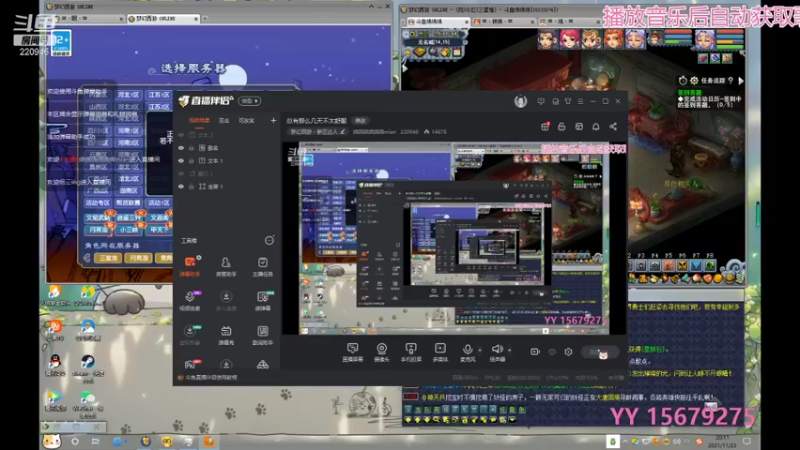Image resolution: width=800 pixels, height=450 pixels.
Task: Toggle the lock on 文本 1 source
Action: click(191, 161)
